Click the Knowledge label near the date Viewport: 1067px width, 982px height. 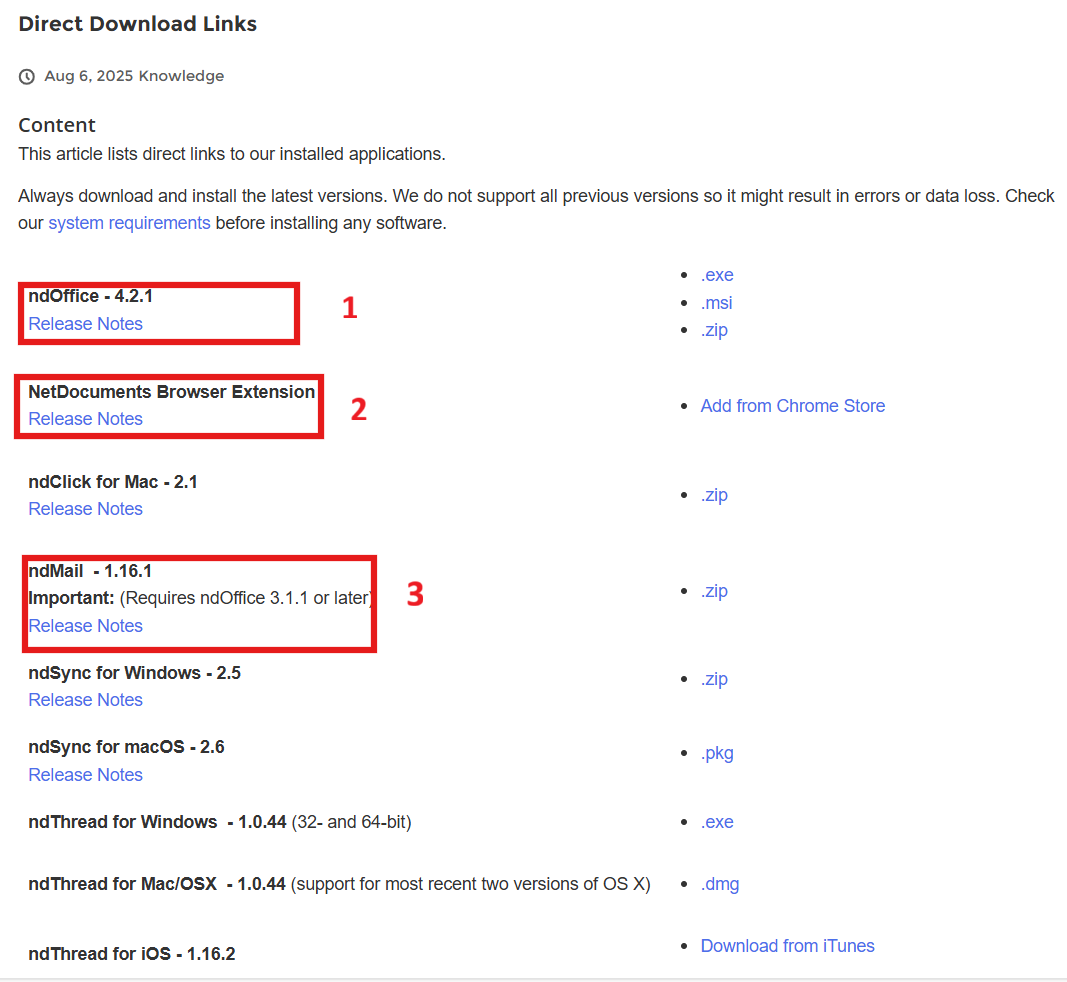click(x=181, y=76)
